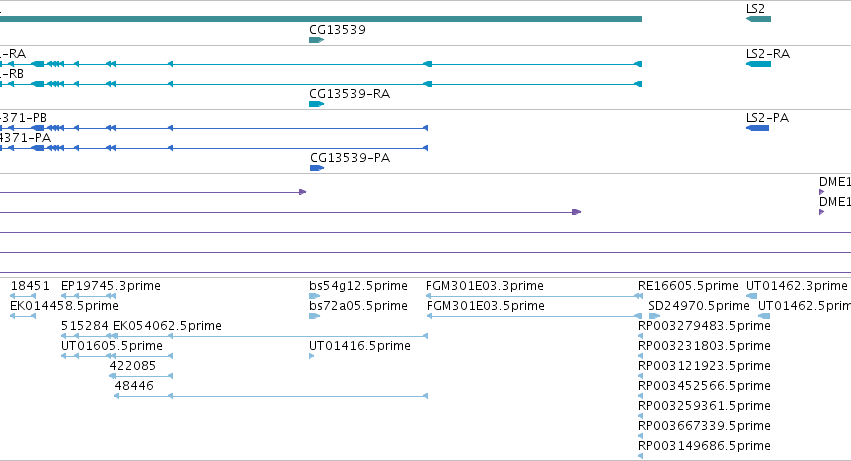Image resolution: width=851 pixels, height=461 pixels.
Task: Select the LS2-RA transcript feature
Action: pos(758,64)
